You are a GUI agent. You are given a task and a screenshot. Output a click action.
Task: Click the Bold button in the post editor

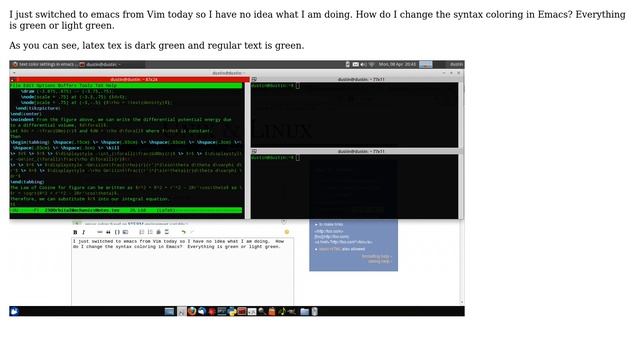tap(75, 232)
